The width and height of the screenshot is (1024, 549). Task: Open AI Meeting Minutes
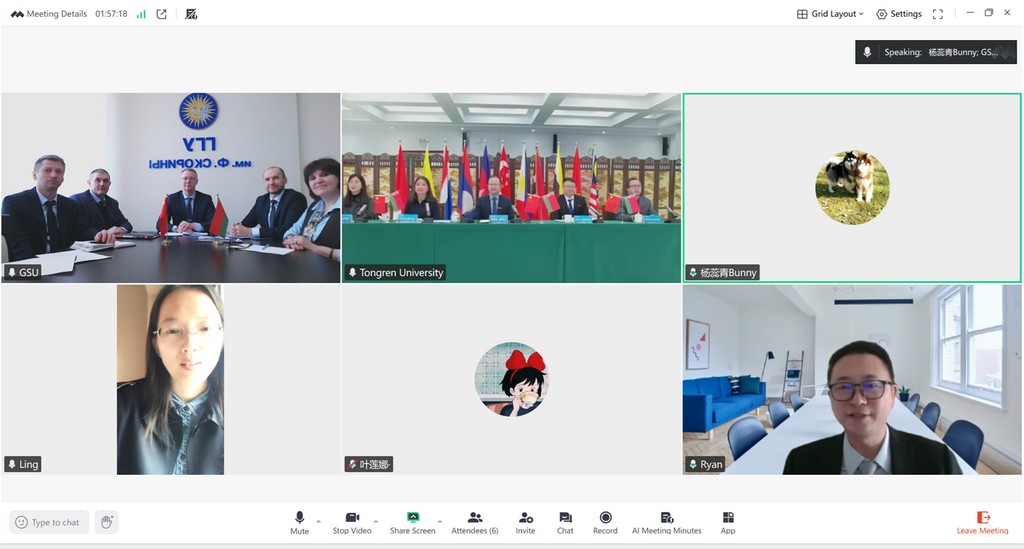[x=666, y=522]
